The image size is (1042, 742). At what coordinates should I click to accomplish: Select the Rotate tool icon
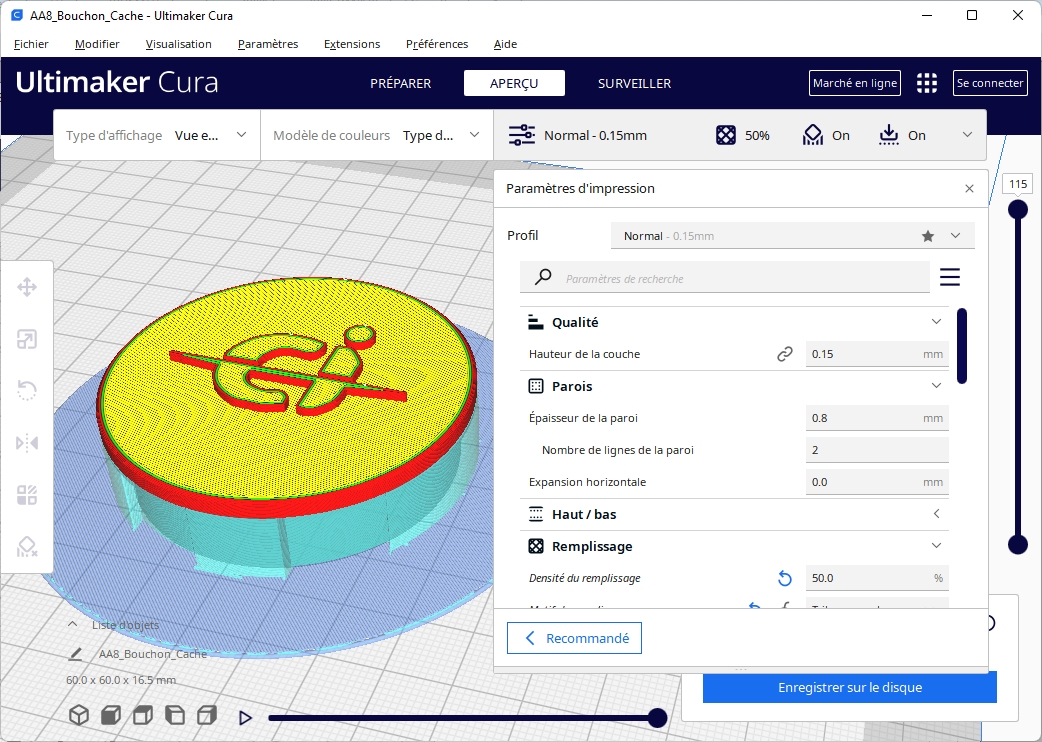click(x=27, y=391)
